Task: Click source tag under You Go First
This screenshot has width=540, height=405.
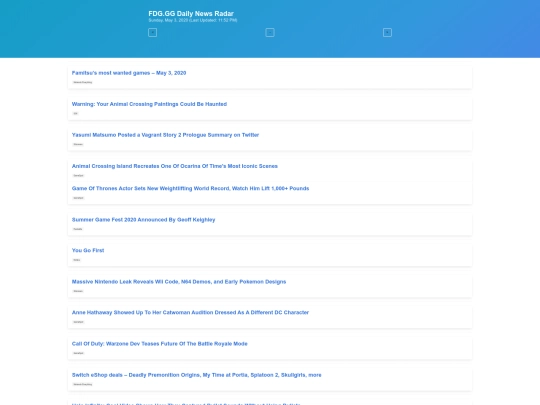Action: [77, 260]
